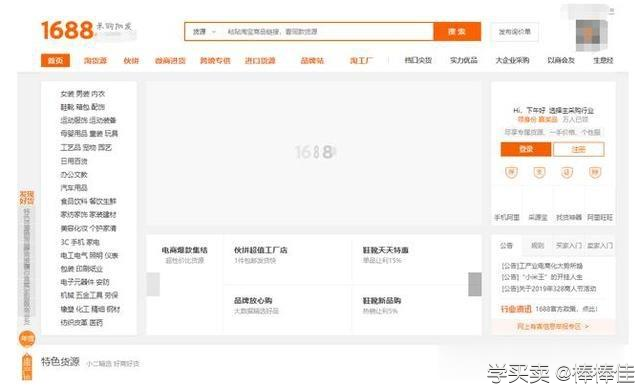The width and height of the screenshot is (640, 389).
Task: Open the 母婴用品 童装 玩具 category
Action: pyautogui.click(x=89, y=133)
